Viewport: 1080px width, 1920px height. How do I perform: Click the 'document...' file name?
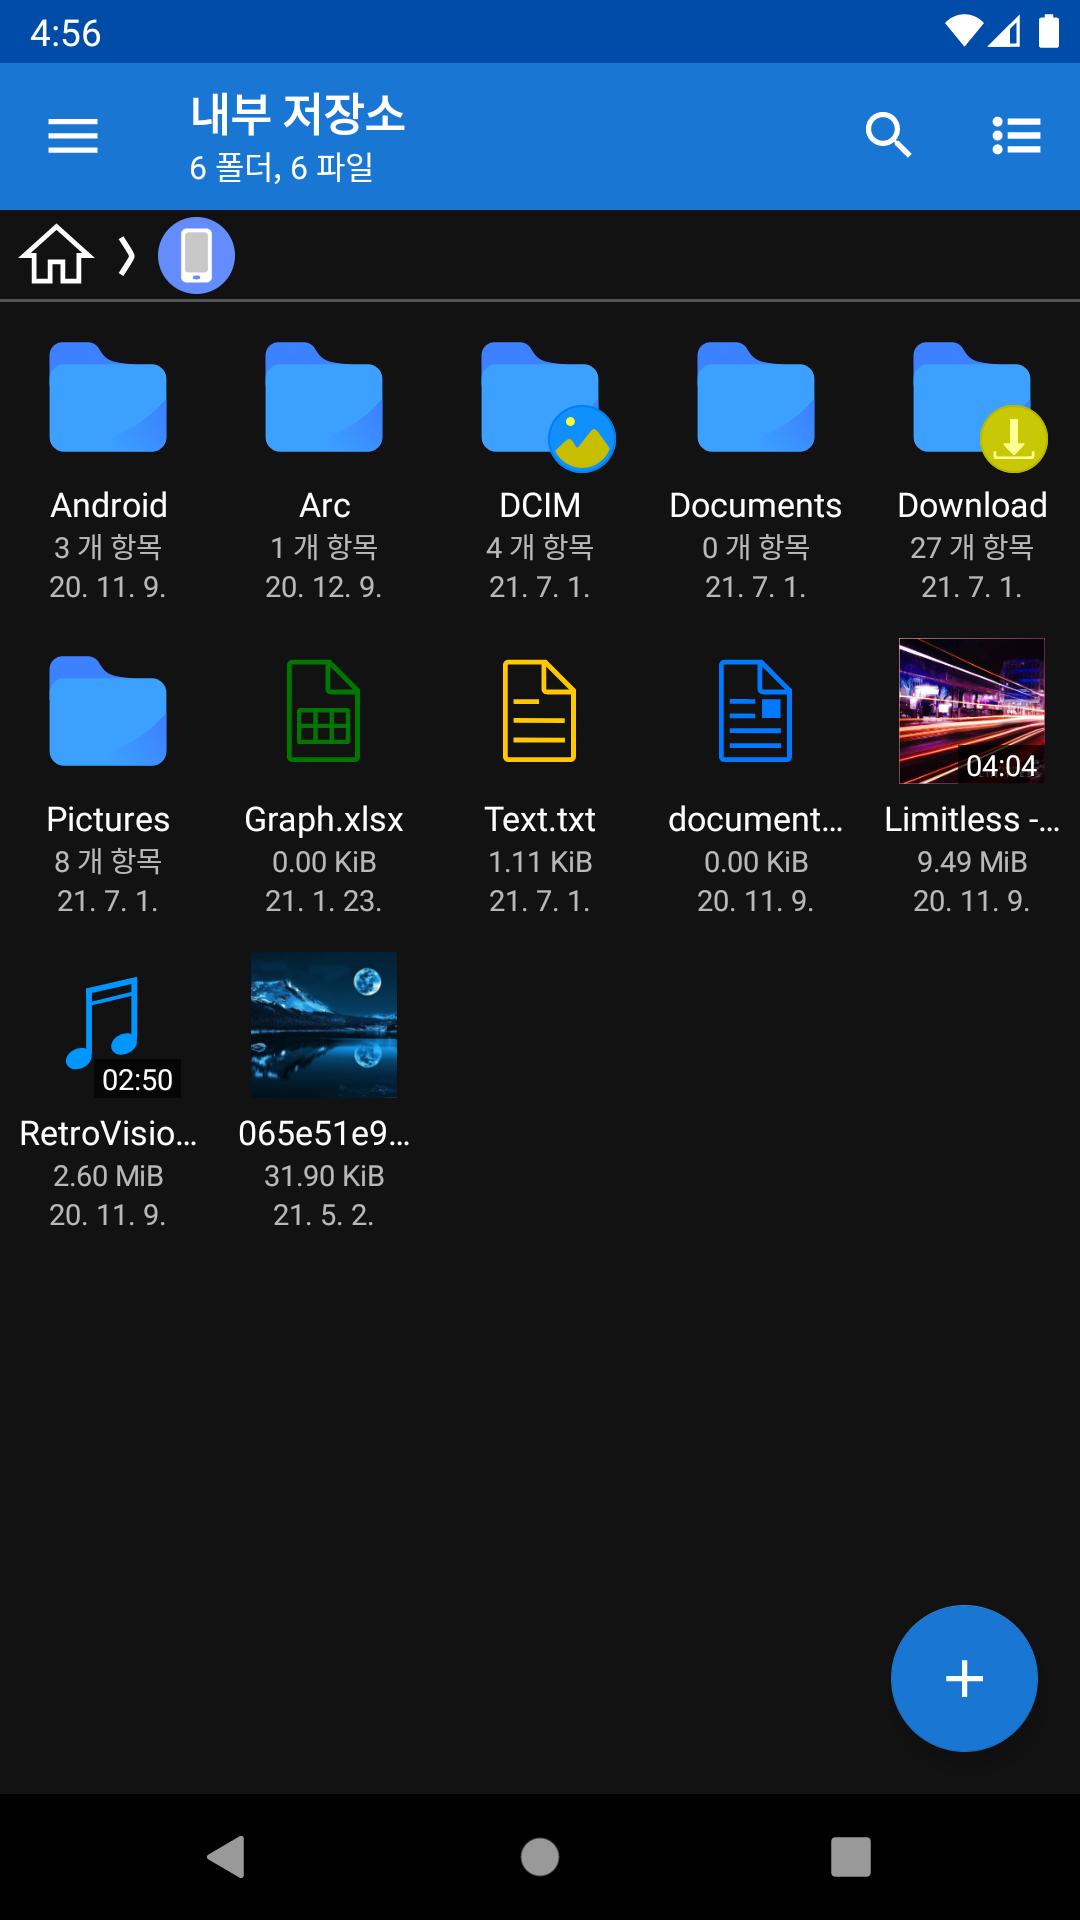tap(756, 820)
